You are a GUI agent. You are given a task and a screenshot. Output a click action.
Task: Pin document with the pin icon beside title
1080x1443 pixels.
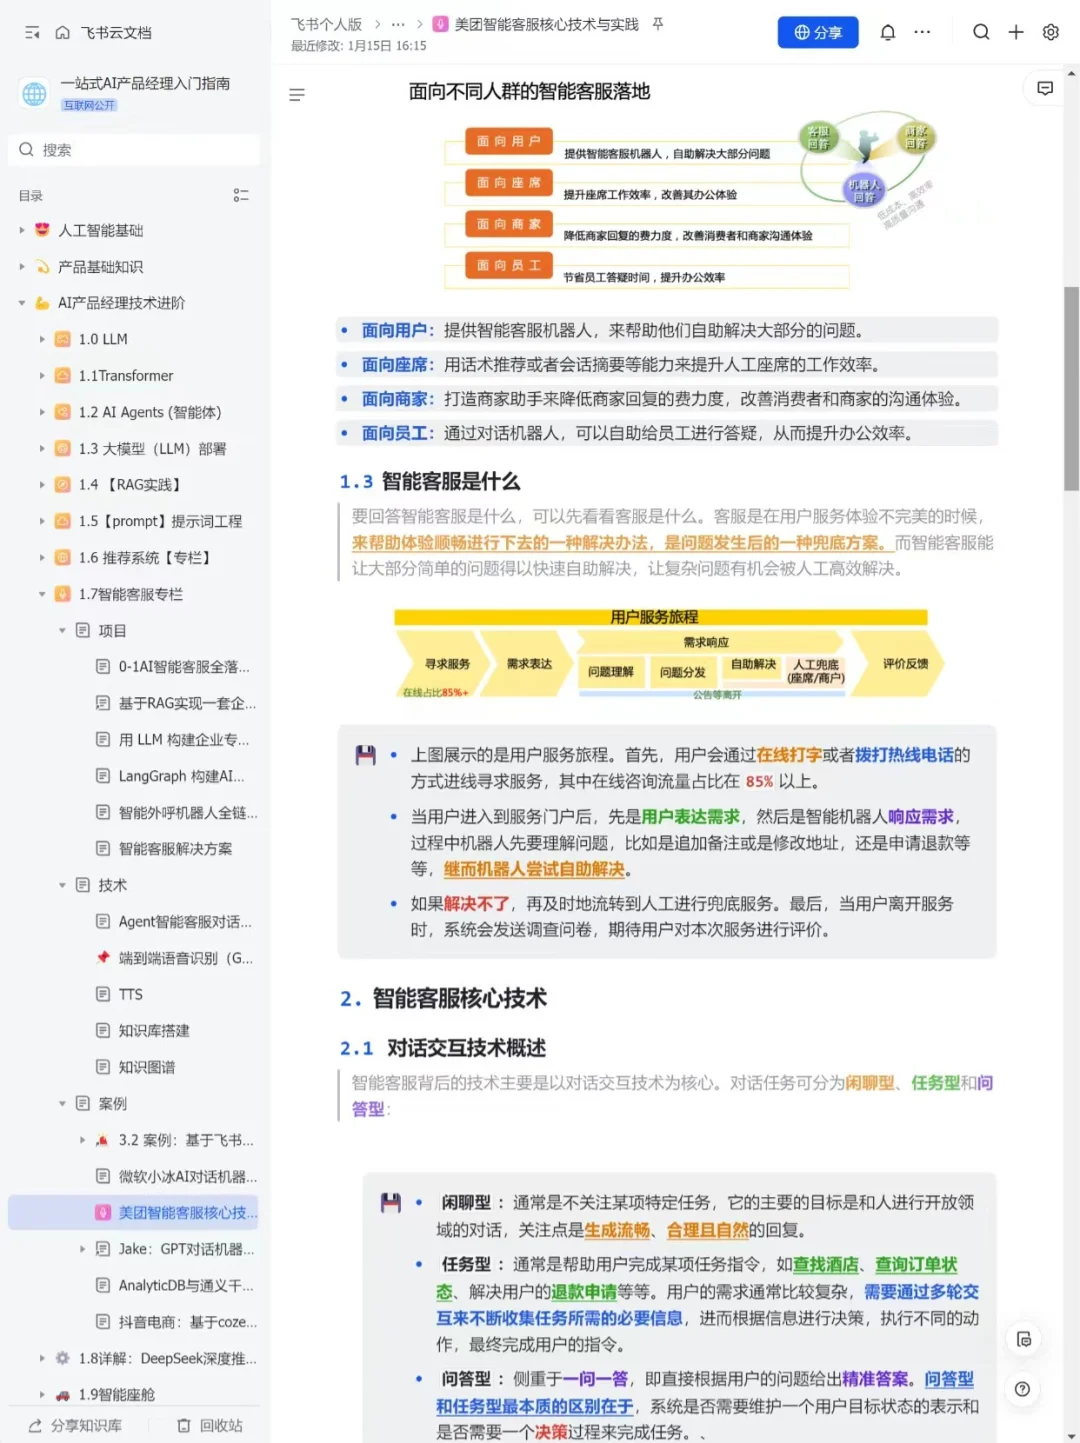tap(658, 24)
